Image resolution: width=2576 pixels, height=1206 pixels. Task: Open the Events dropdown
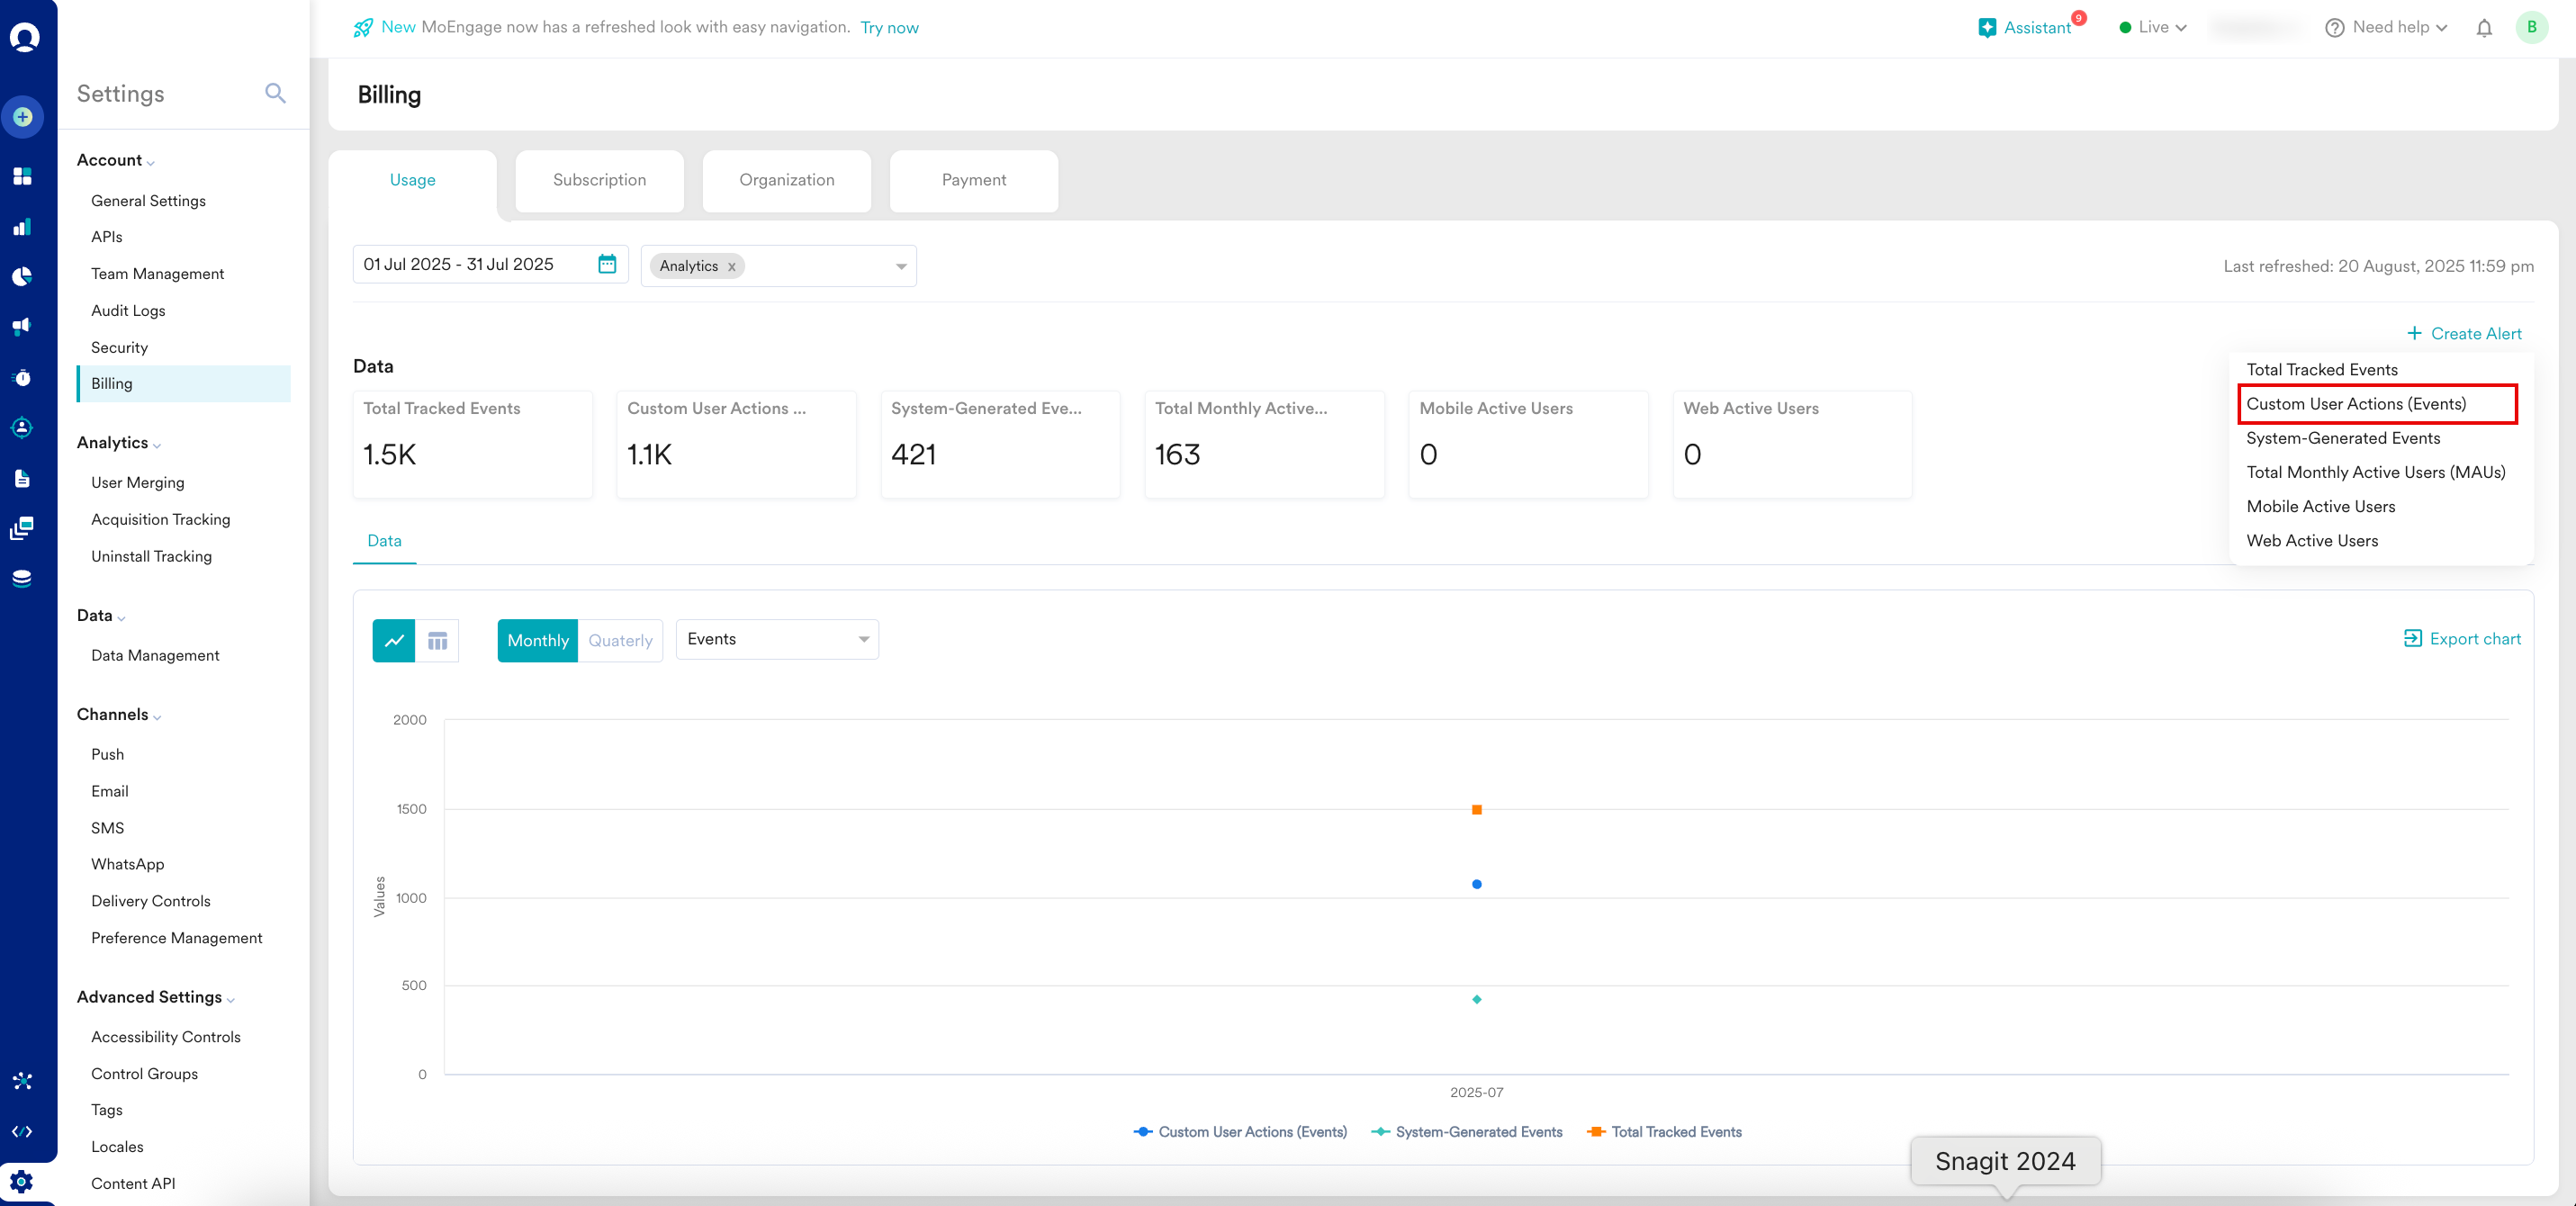(777, 639)
